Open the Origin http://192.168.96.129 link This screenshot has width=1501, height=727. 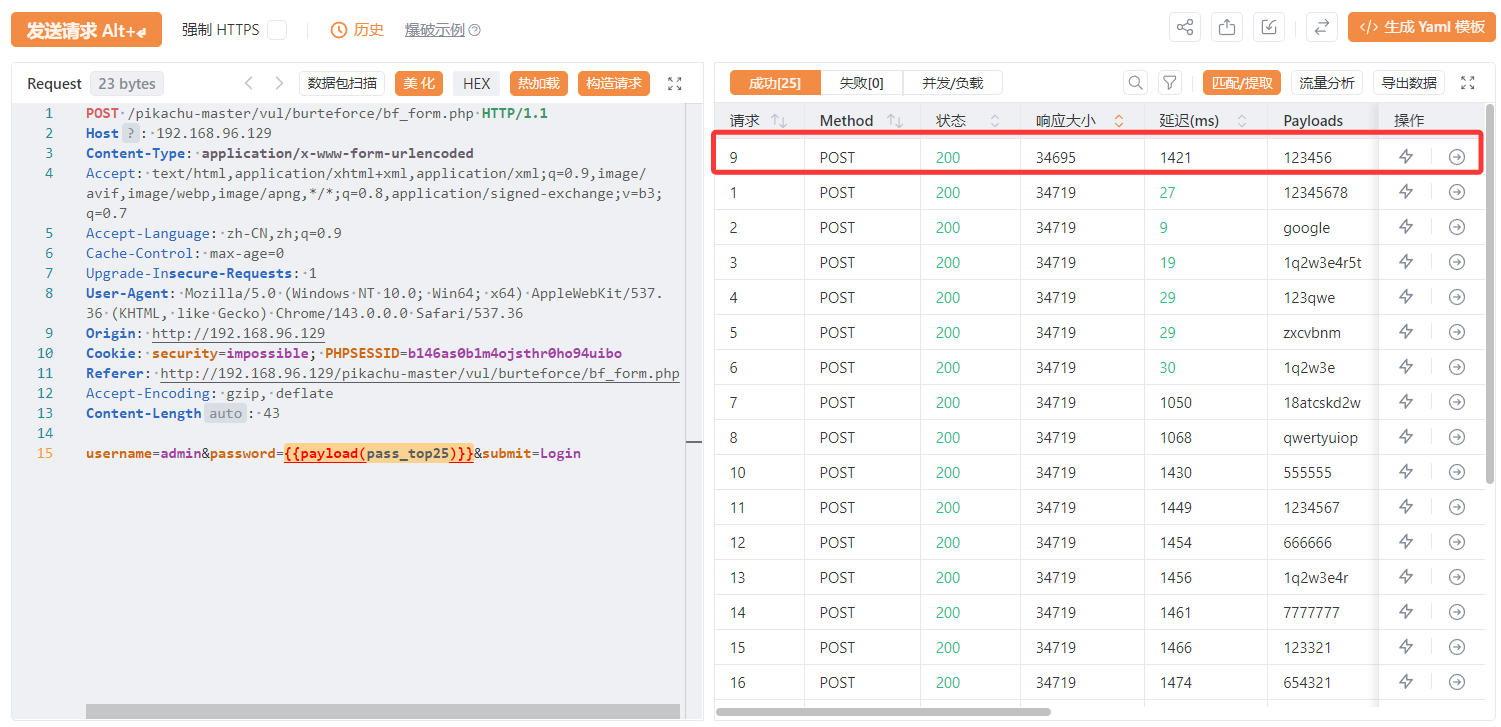[238, 333]
